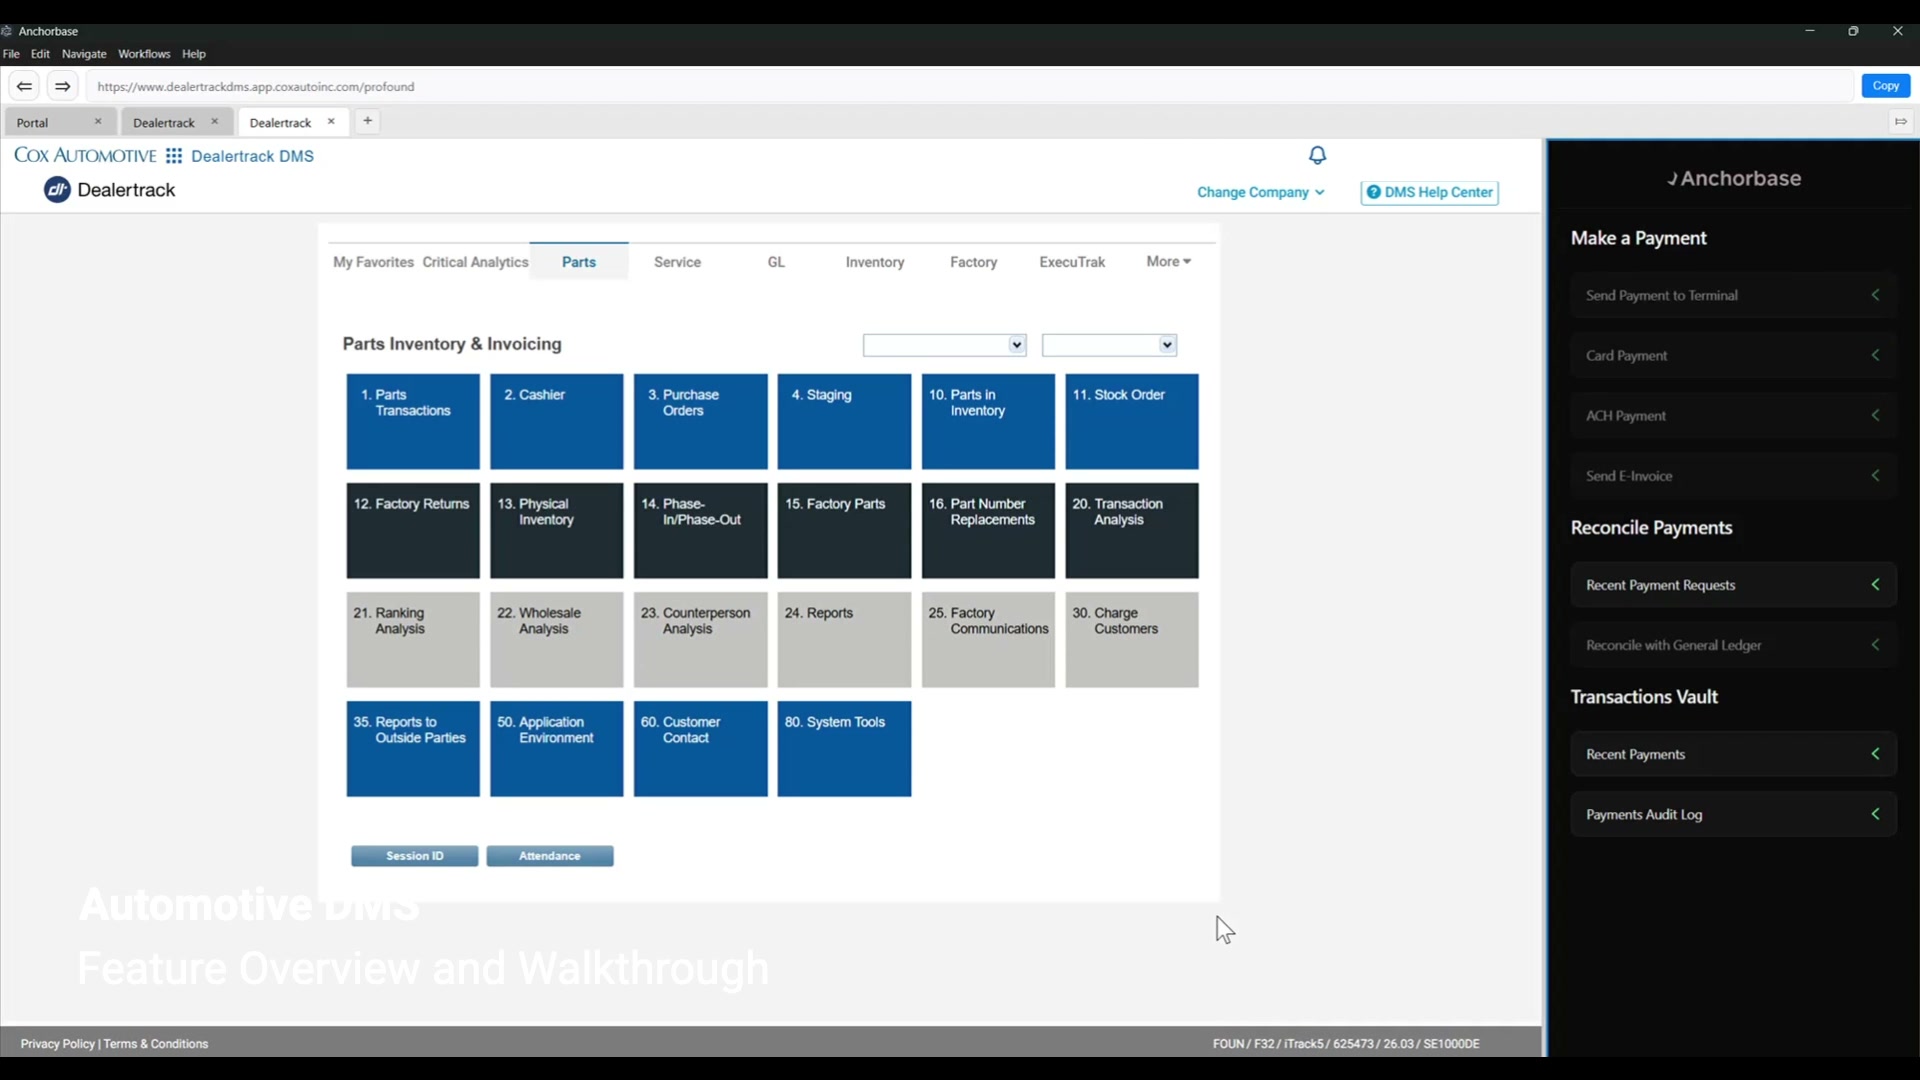The image size is (1920, 1080).
Task: Open Change Company dropdown
Action: pyautogui.click(x=1260, y=192)
